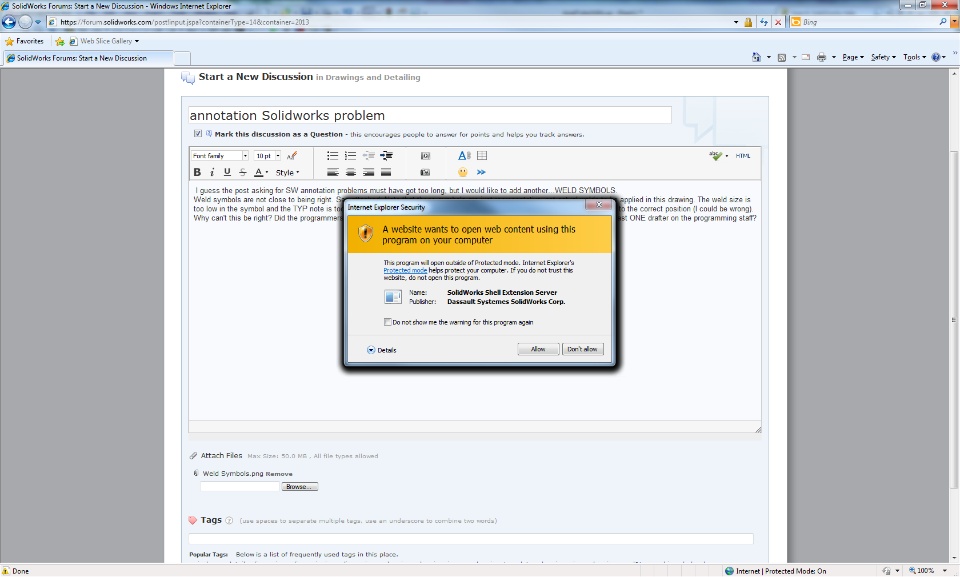Open the search provider dropdown
This screenshot has width=960, height=577.
pos(954,22)
